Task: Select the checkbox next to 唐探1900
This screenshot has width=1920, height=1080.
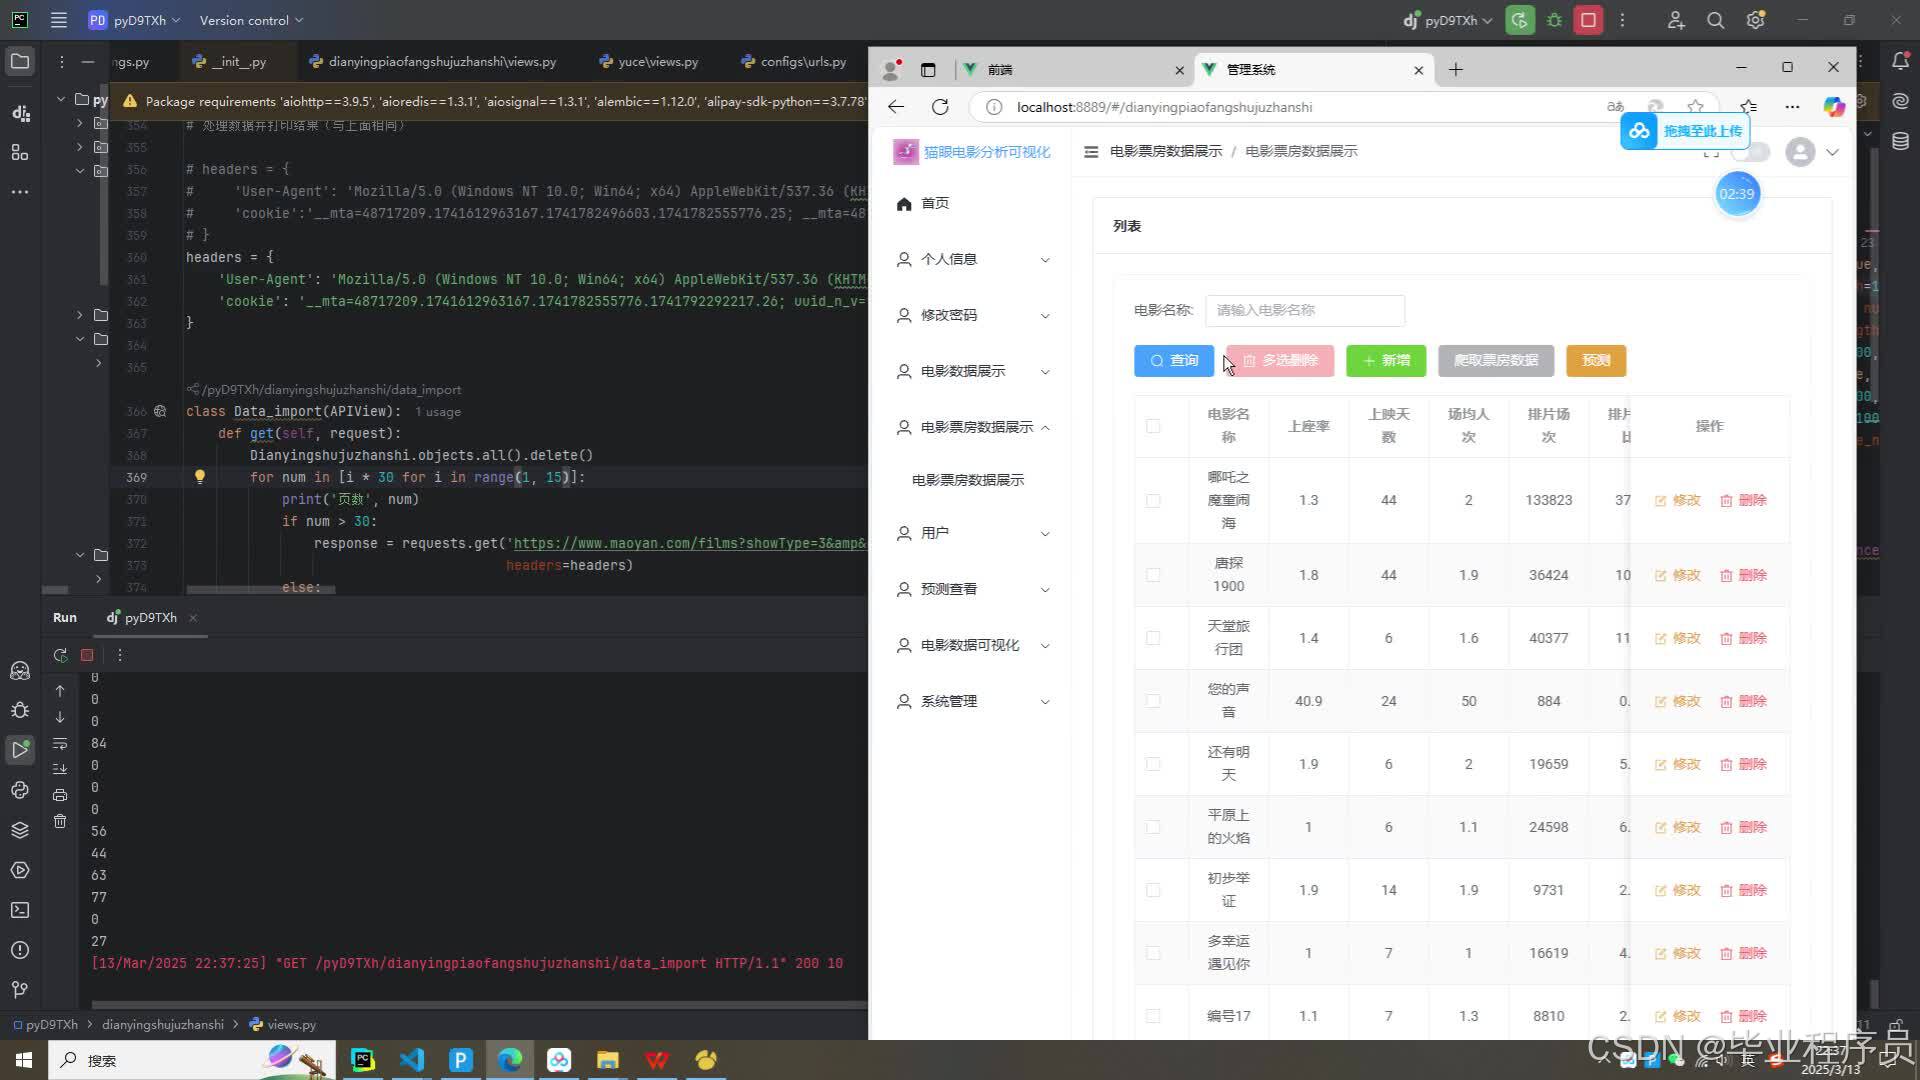Action: [x=1153, y=575]
